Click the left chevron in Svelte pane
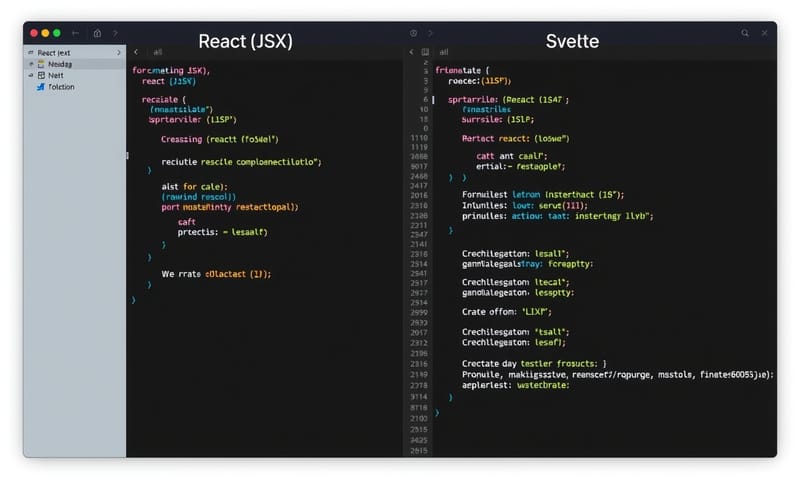This screenshot has width=800, height=480. pyautogui.click(x=411, y=51)
